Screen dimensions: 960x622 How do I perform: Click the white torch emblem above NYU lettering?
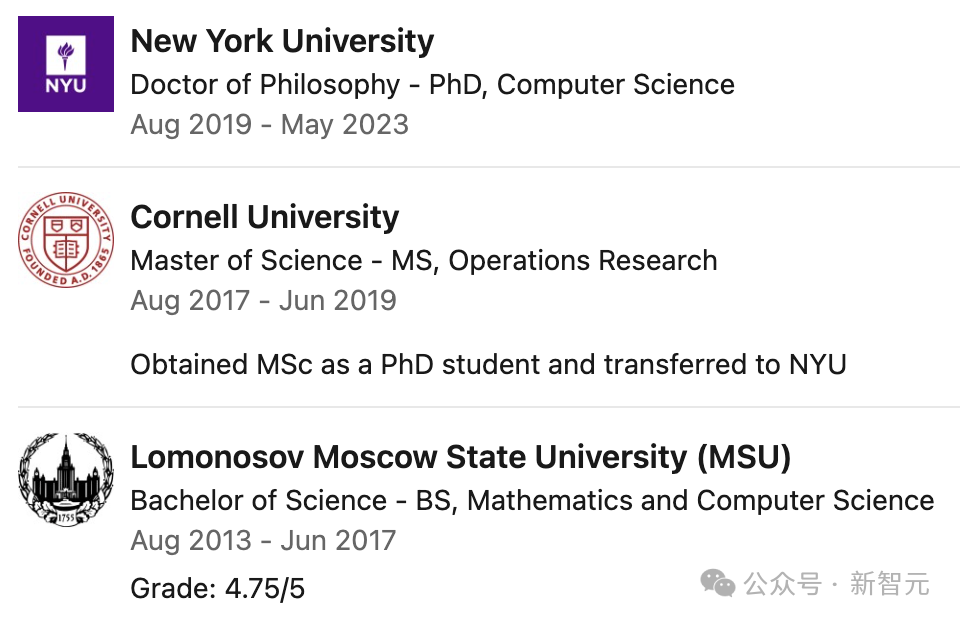(66, 53)
